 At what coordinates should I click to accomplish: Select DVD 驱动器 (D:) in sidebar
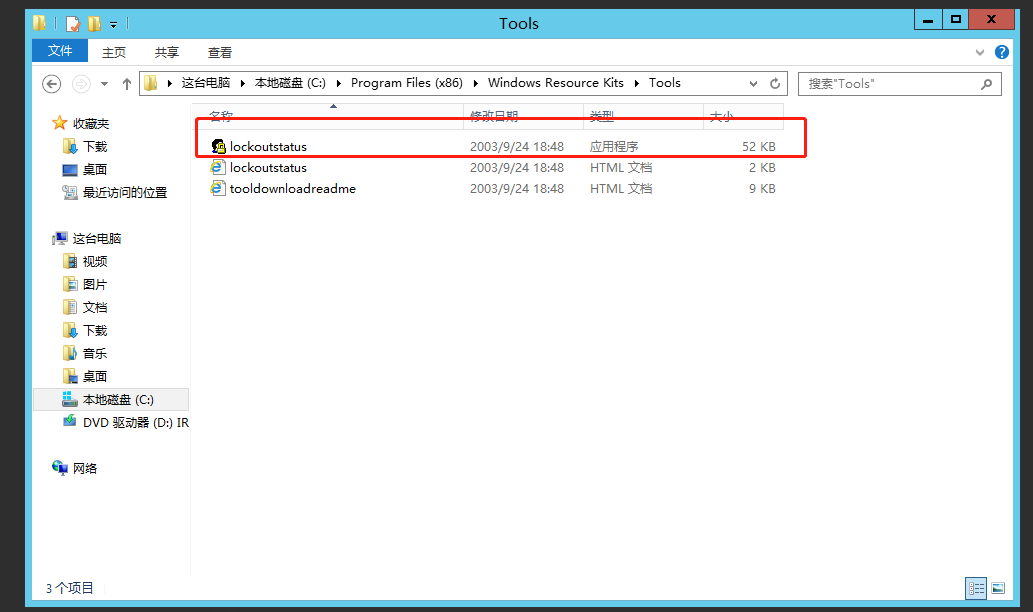135,422
